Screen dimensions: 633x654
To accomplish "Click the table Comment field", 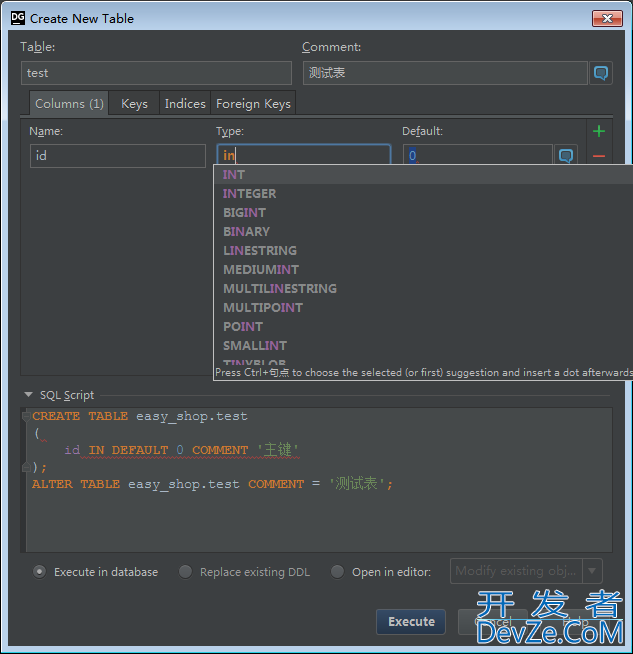I will point(445,73).
